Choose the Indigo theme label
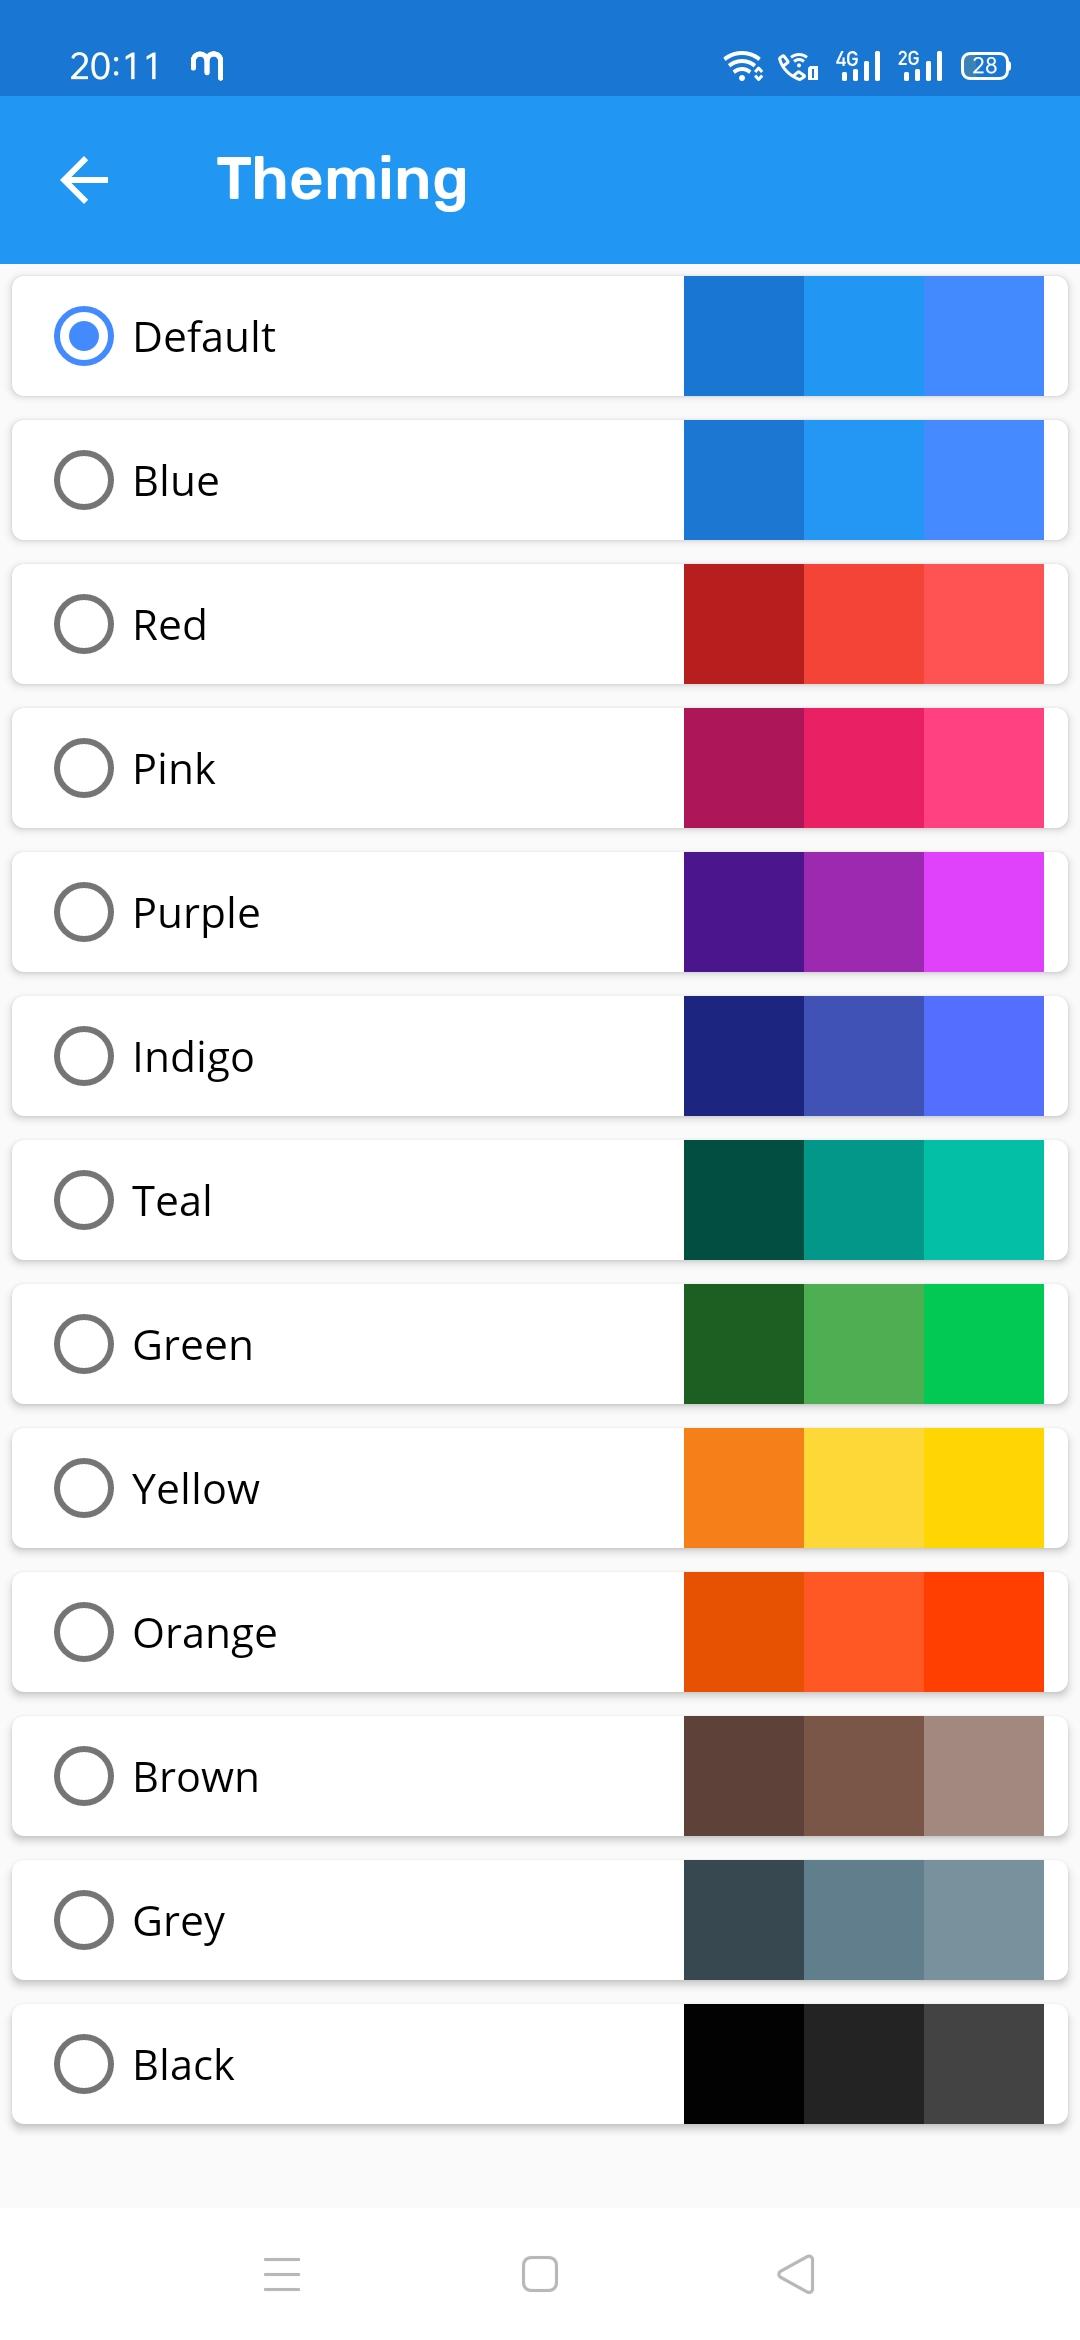 coord(193,1057)
